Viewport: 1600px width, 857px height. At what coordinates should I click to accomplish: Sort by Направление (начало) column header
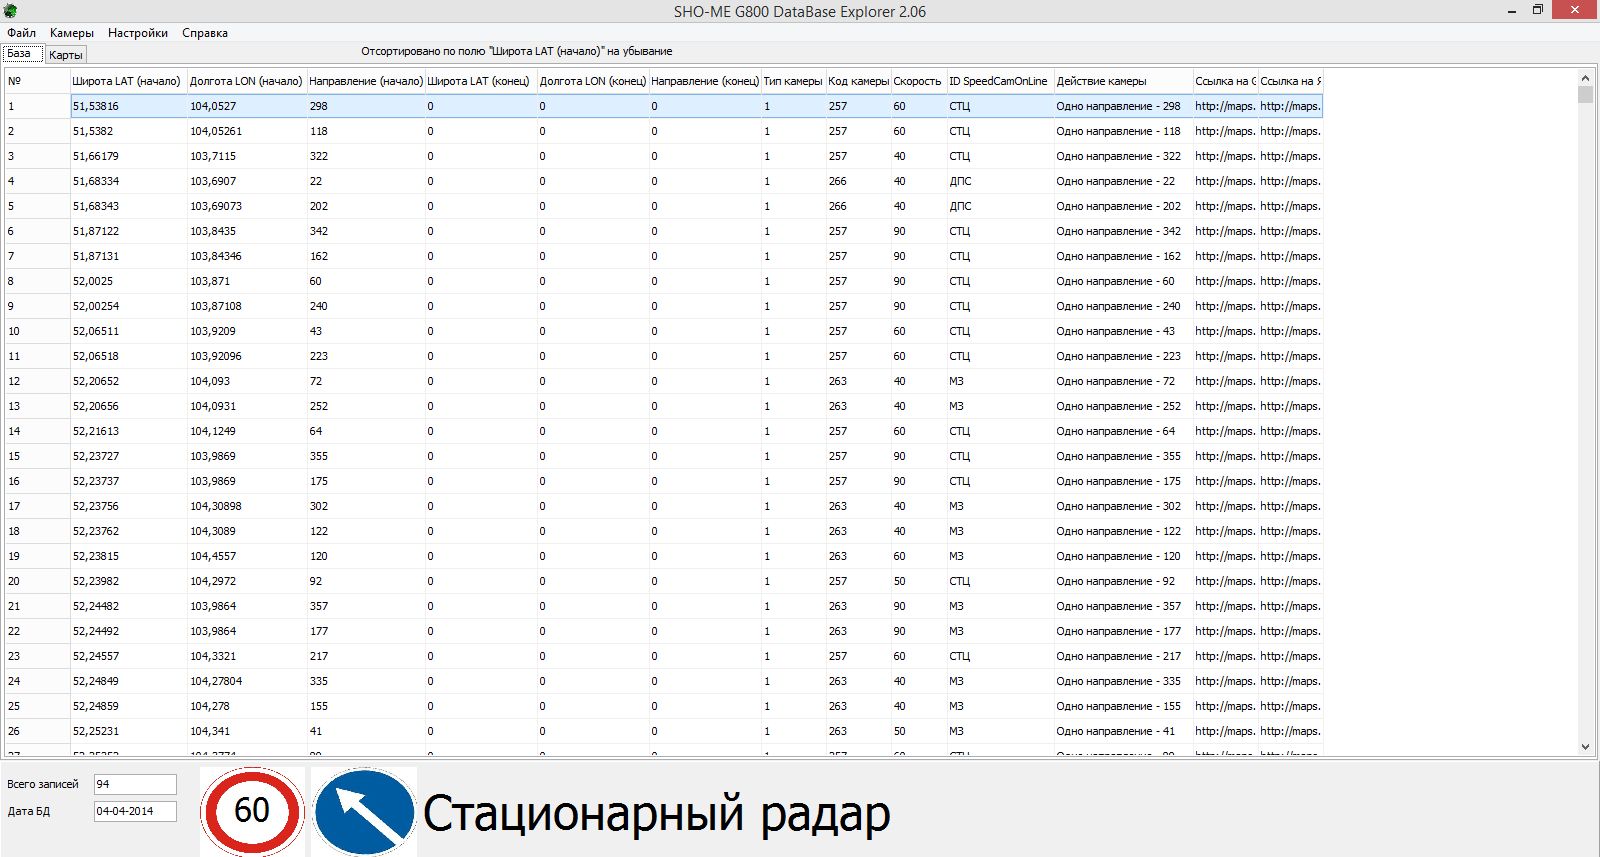[x=365, y=81]
